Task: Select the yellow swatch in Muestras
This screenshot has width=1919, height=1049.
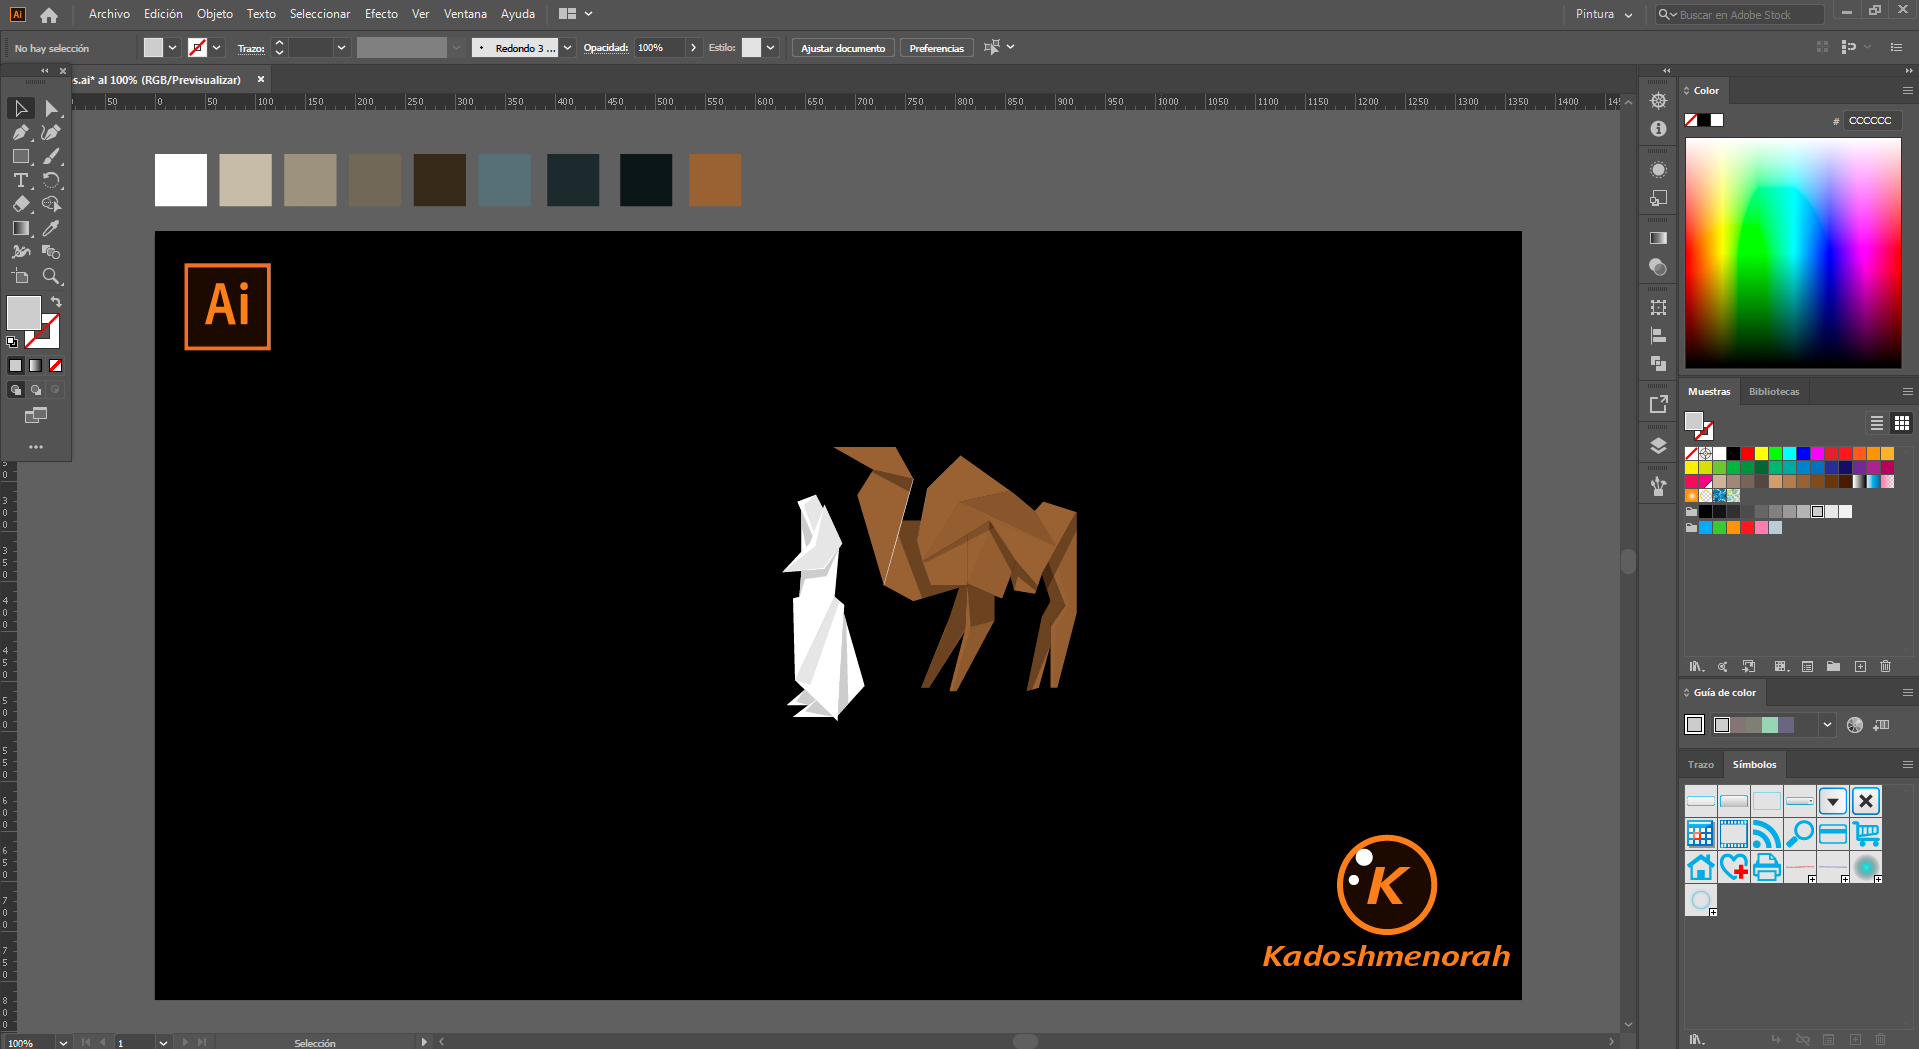Action: click(1761, 454)
